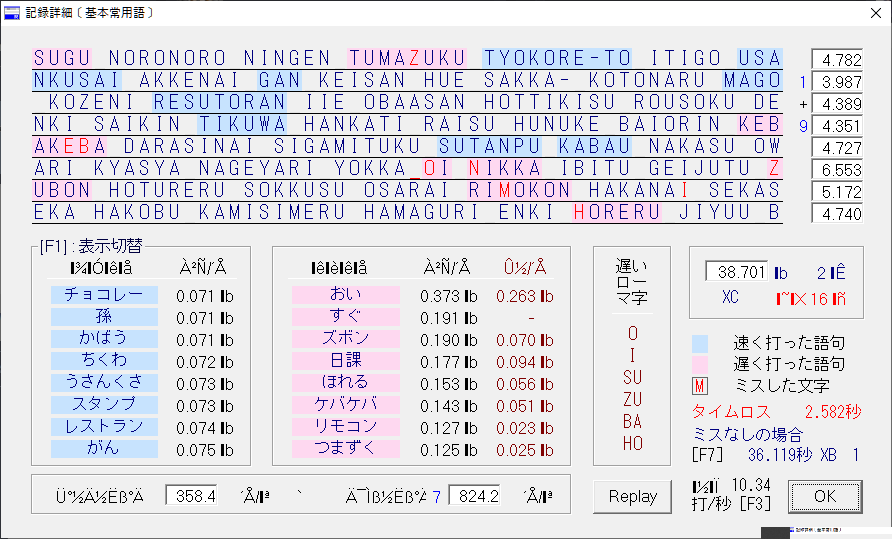892x539 pixels.
Task: Select slow word ズボン
Action: pyautogui.click(x=346, y=338)
